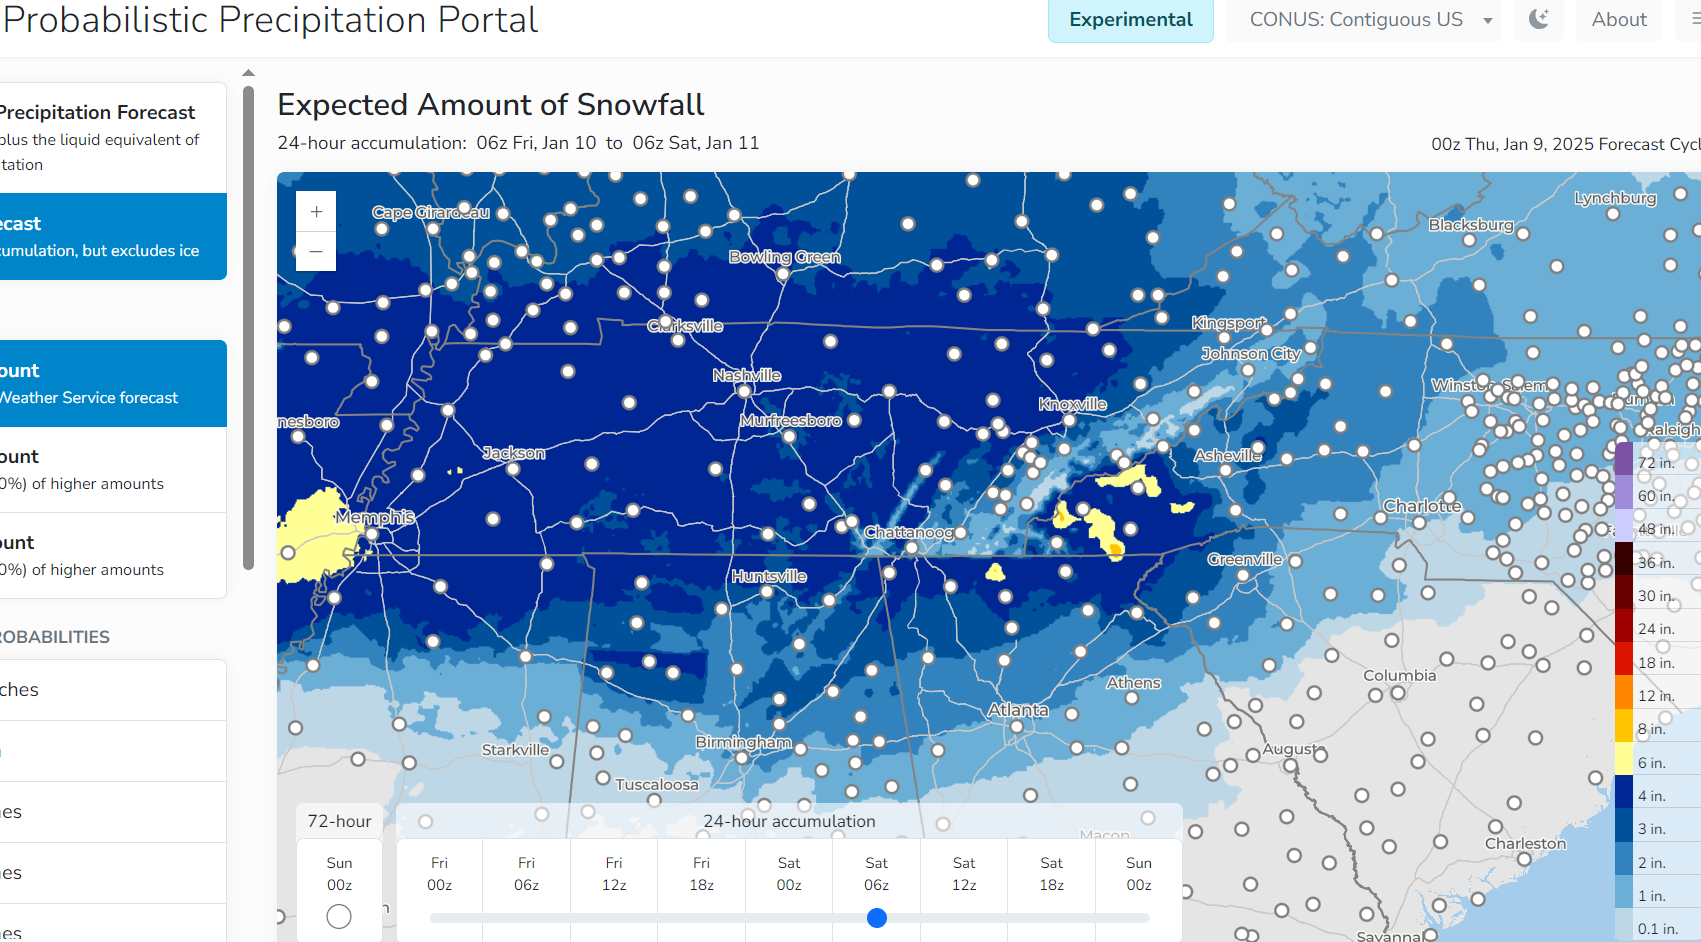Click the sidebar scroll up arrow

[248, 73]
